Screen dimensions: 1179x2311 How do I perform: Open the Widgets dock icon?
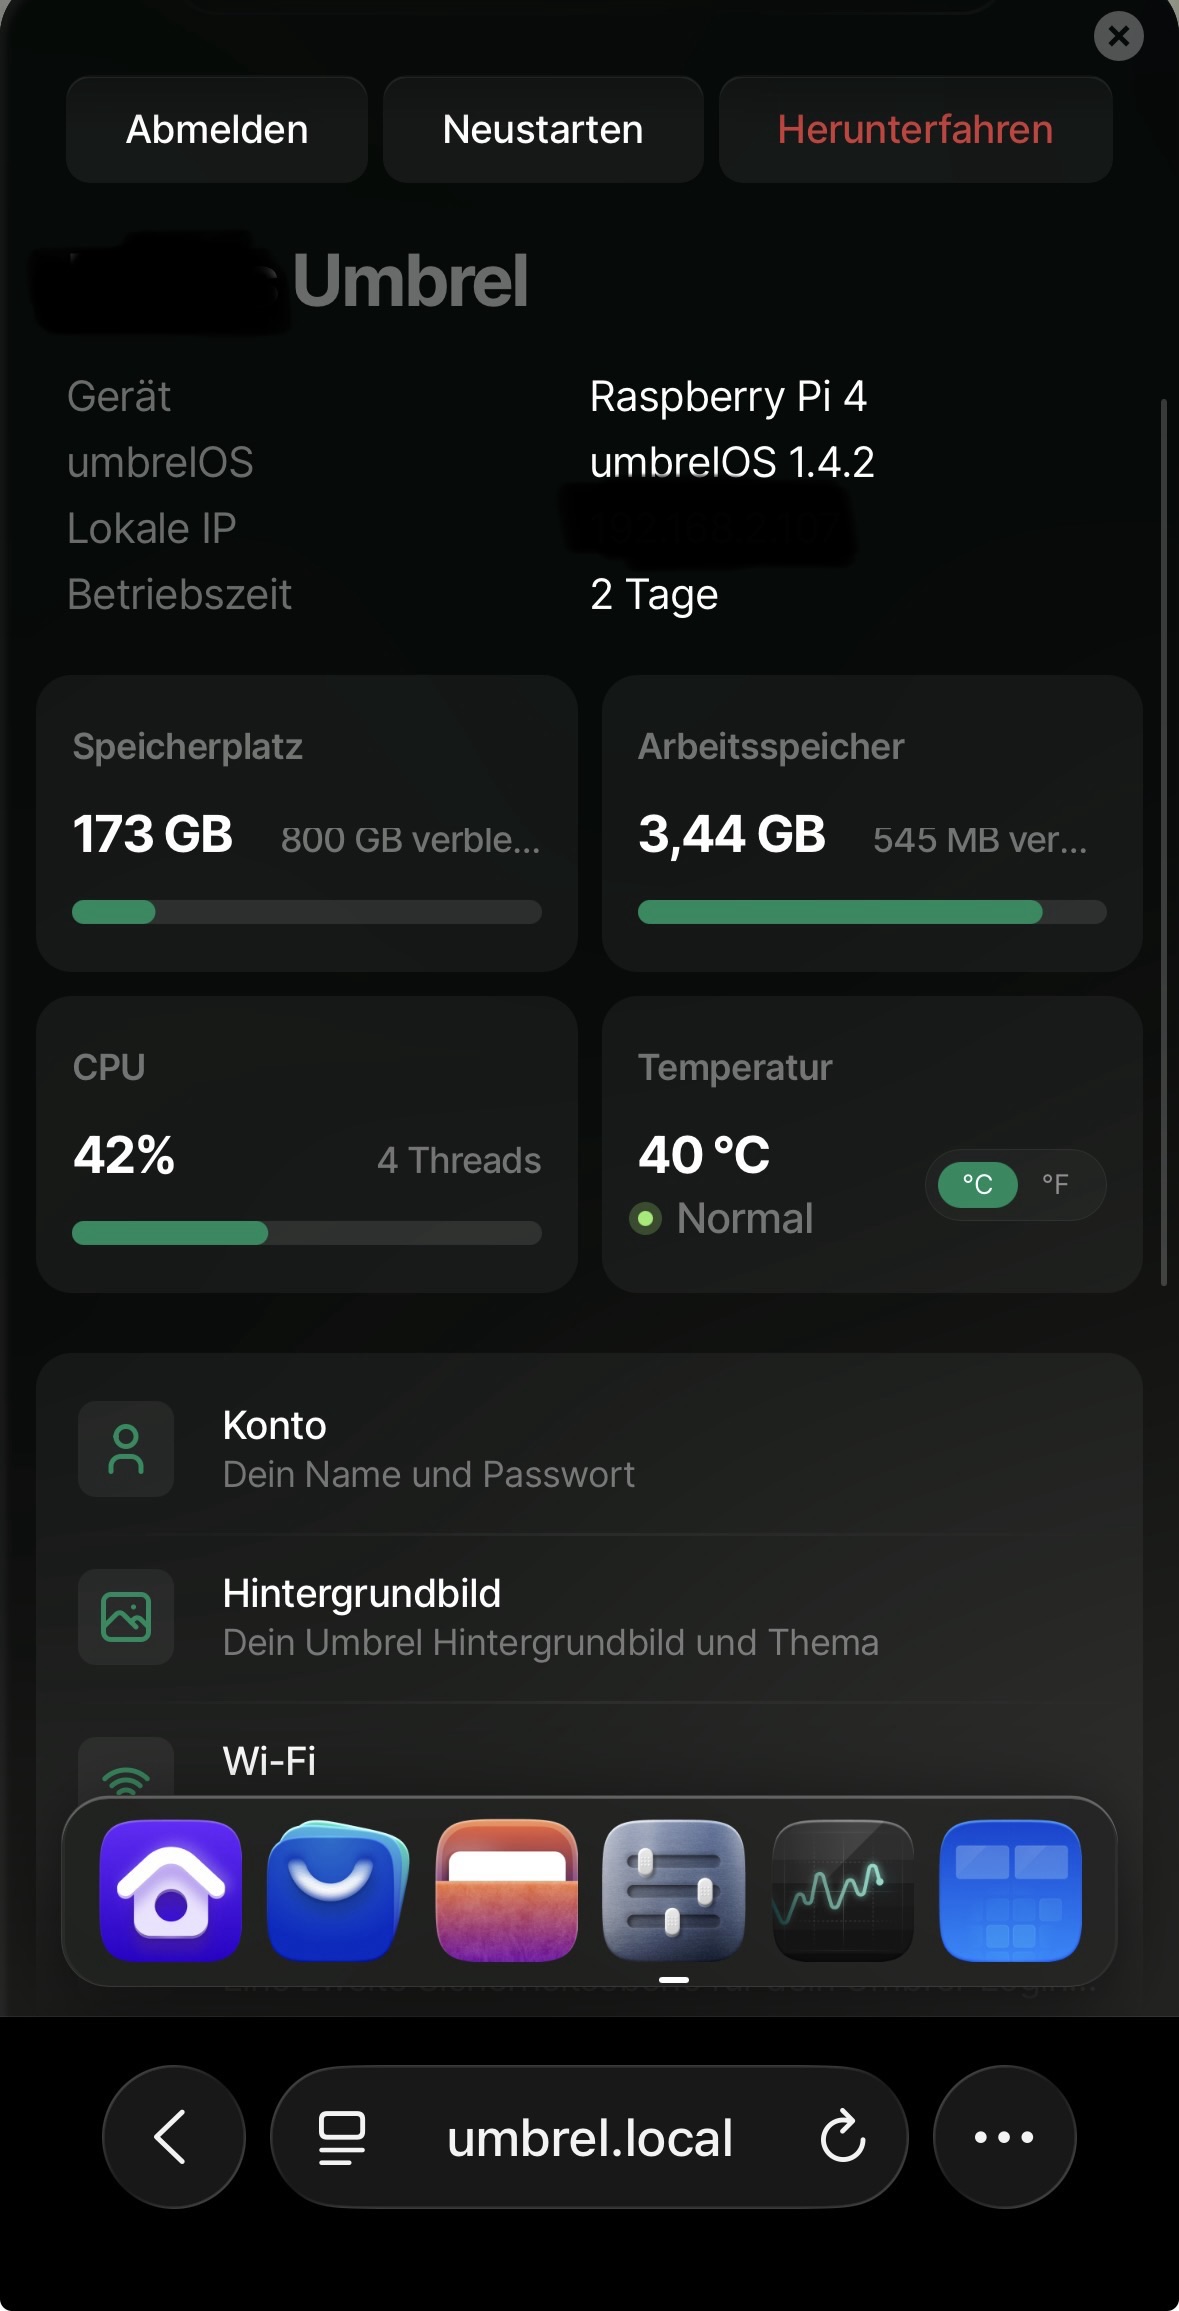1010,1890
